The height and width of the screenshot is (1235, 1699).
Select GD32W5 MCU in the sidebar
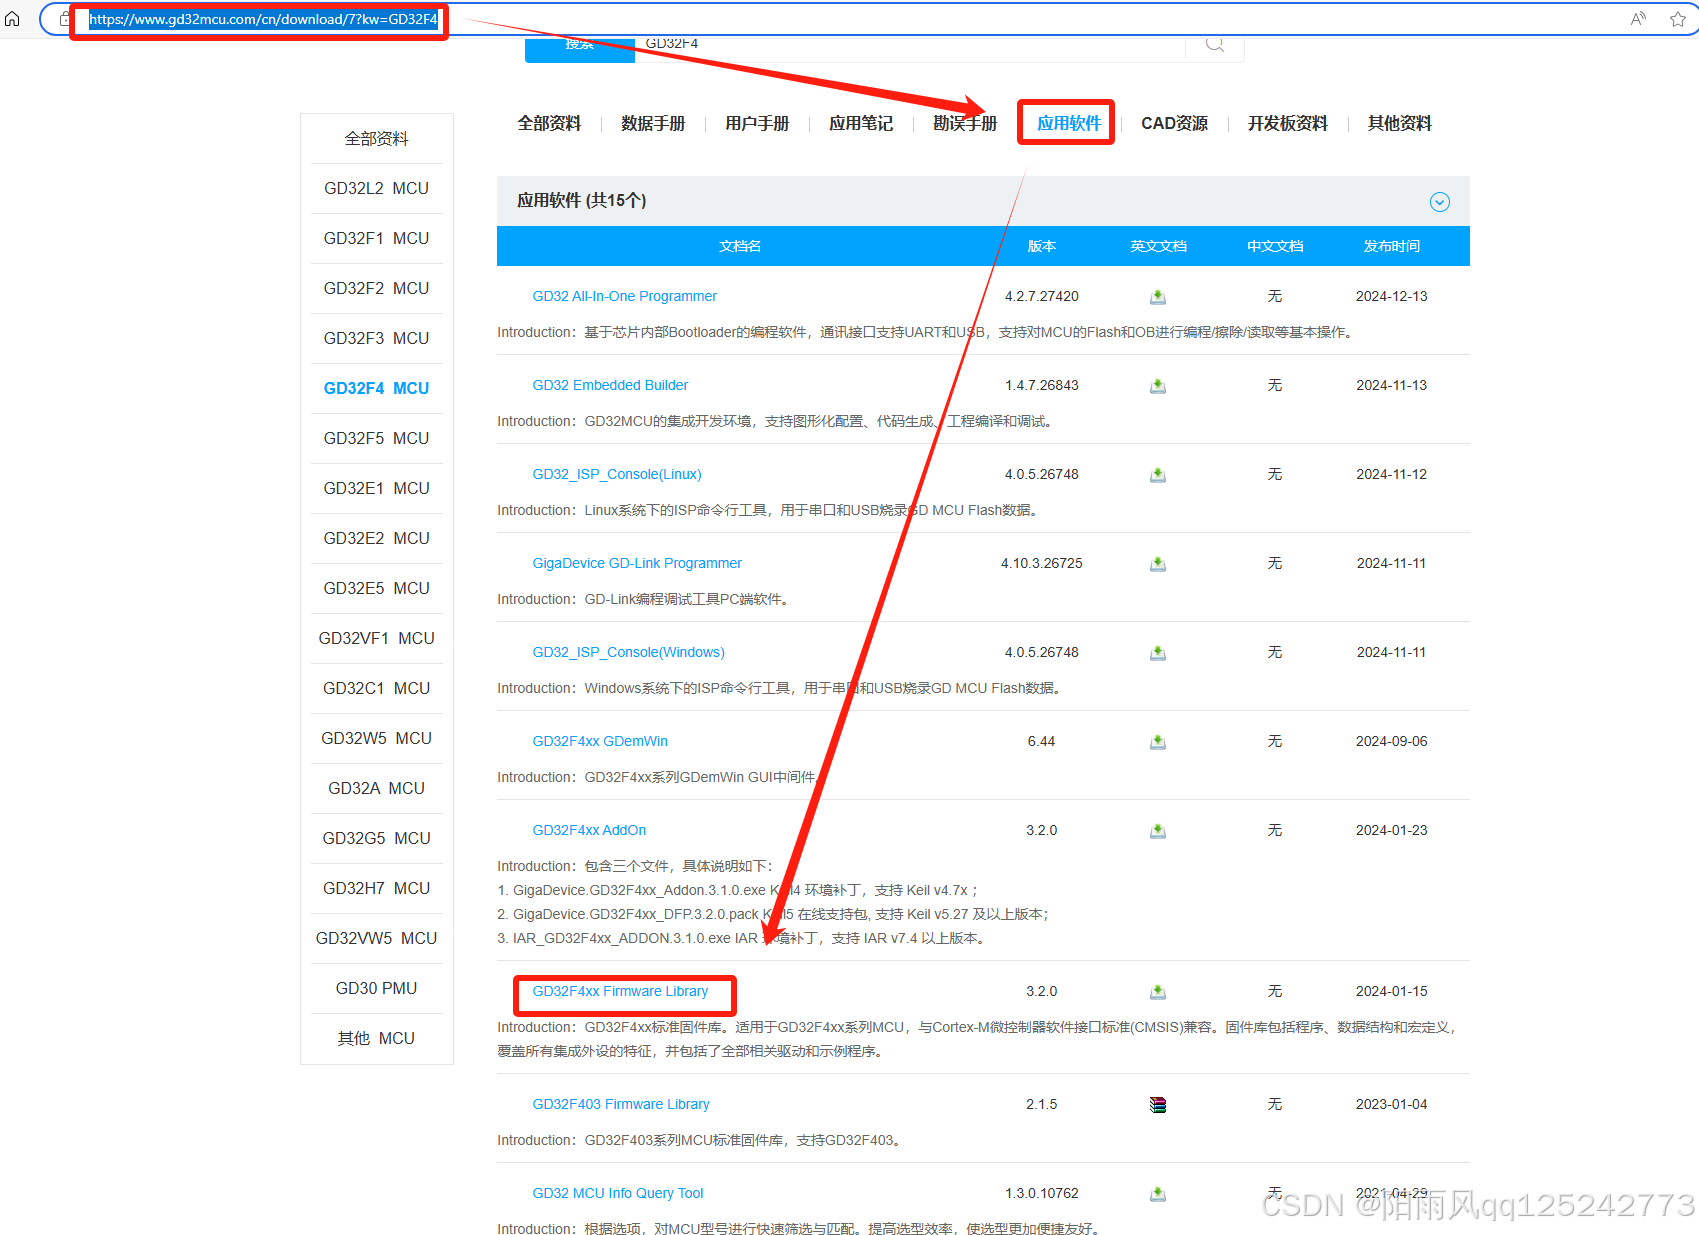click(376, 738)
